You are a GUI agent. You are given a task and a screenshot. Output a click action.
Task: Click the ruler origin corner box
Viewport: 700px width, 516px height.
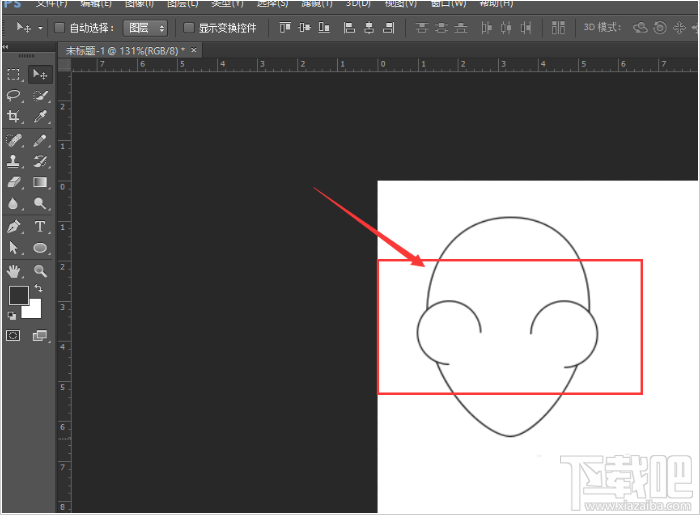point(65,64)
